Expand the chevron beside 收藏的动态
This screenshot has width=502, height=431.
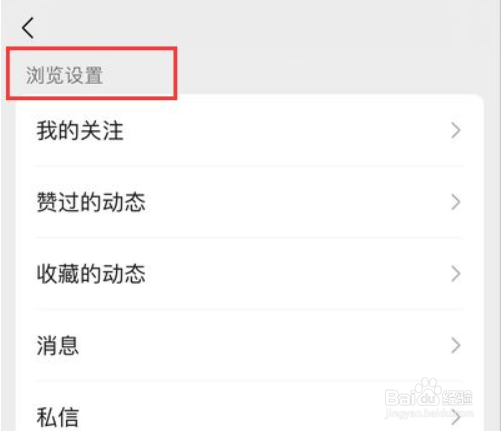click(456, 274)
